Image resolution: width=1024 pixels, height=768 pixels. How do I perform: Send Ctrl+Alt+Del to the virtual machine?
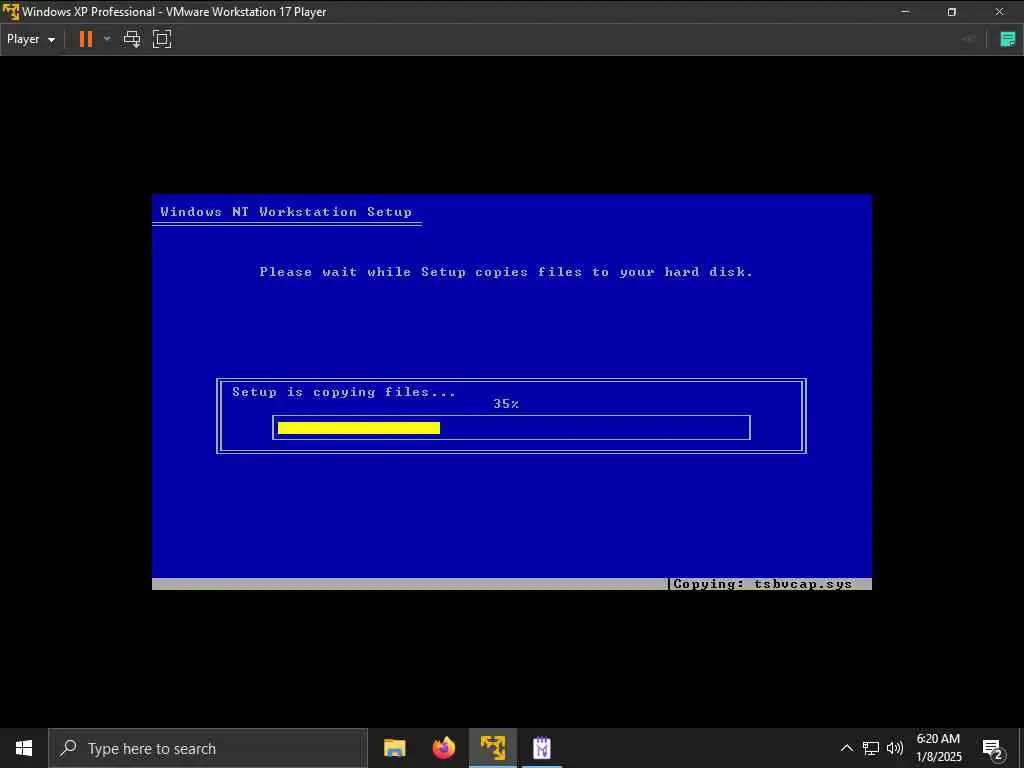coord(132,39)
